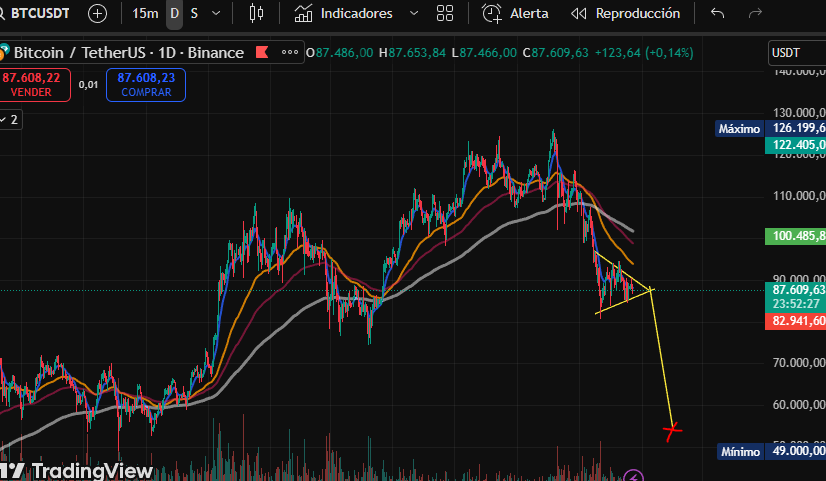Open the indicator templates grid icon

pyautogui.click(x=445, y=13)
